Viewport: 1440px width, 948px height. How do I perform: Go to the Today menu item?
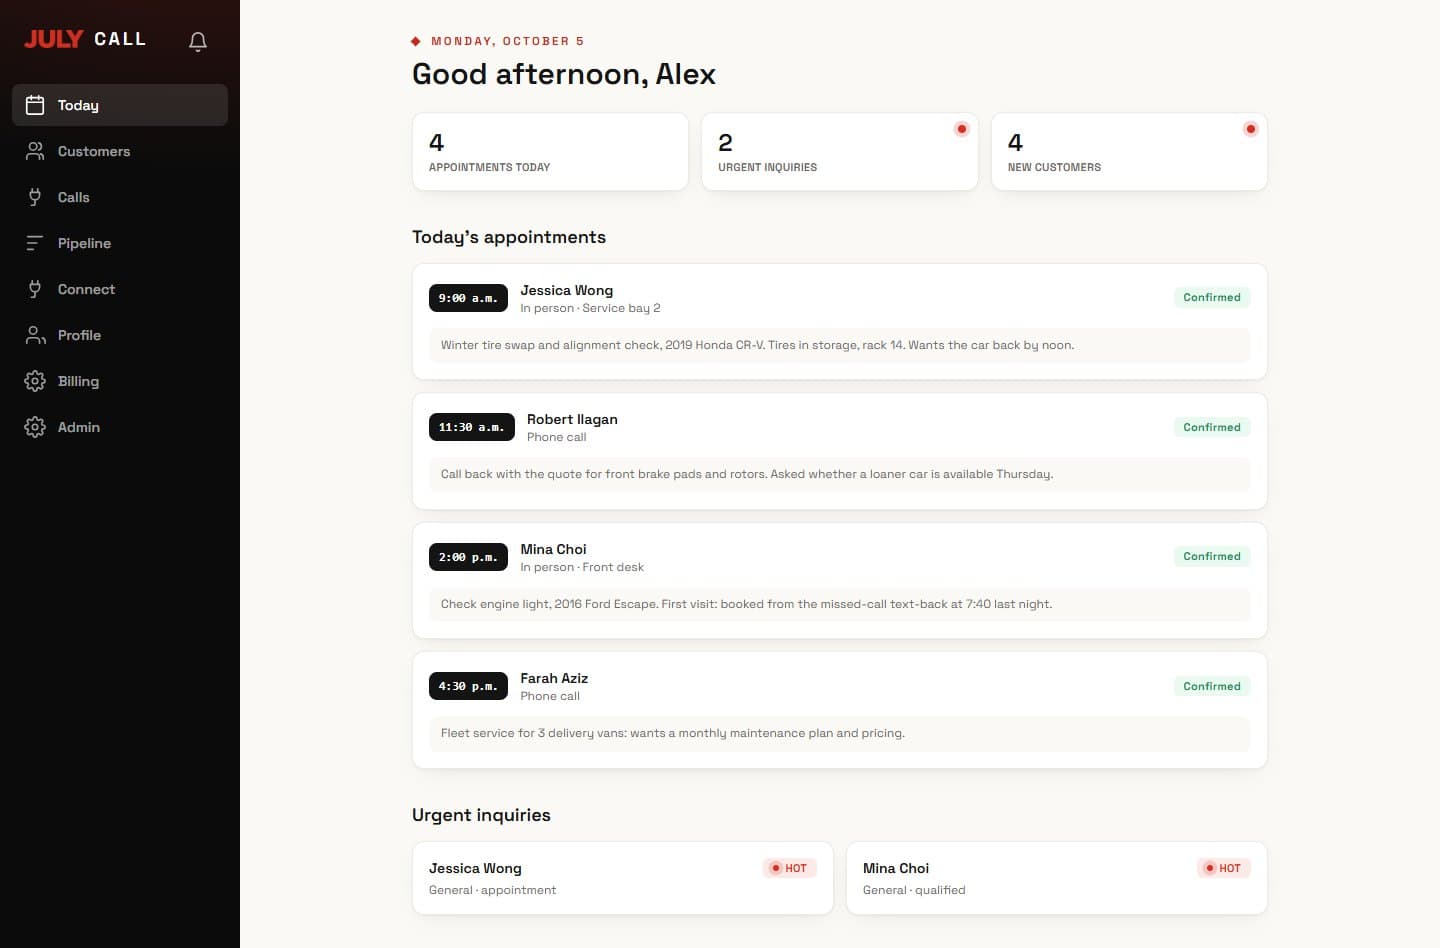click(120, 105)
